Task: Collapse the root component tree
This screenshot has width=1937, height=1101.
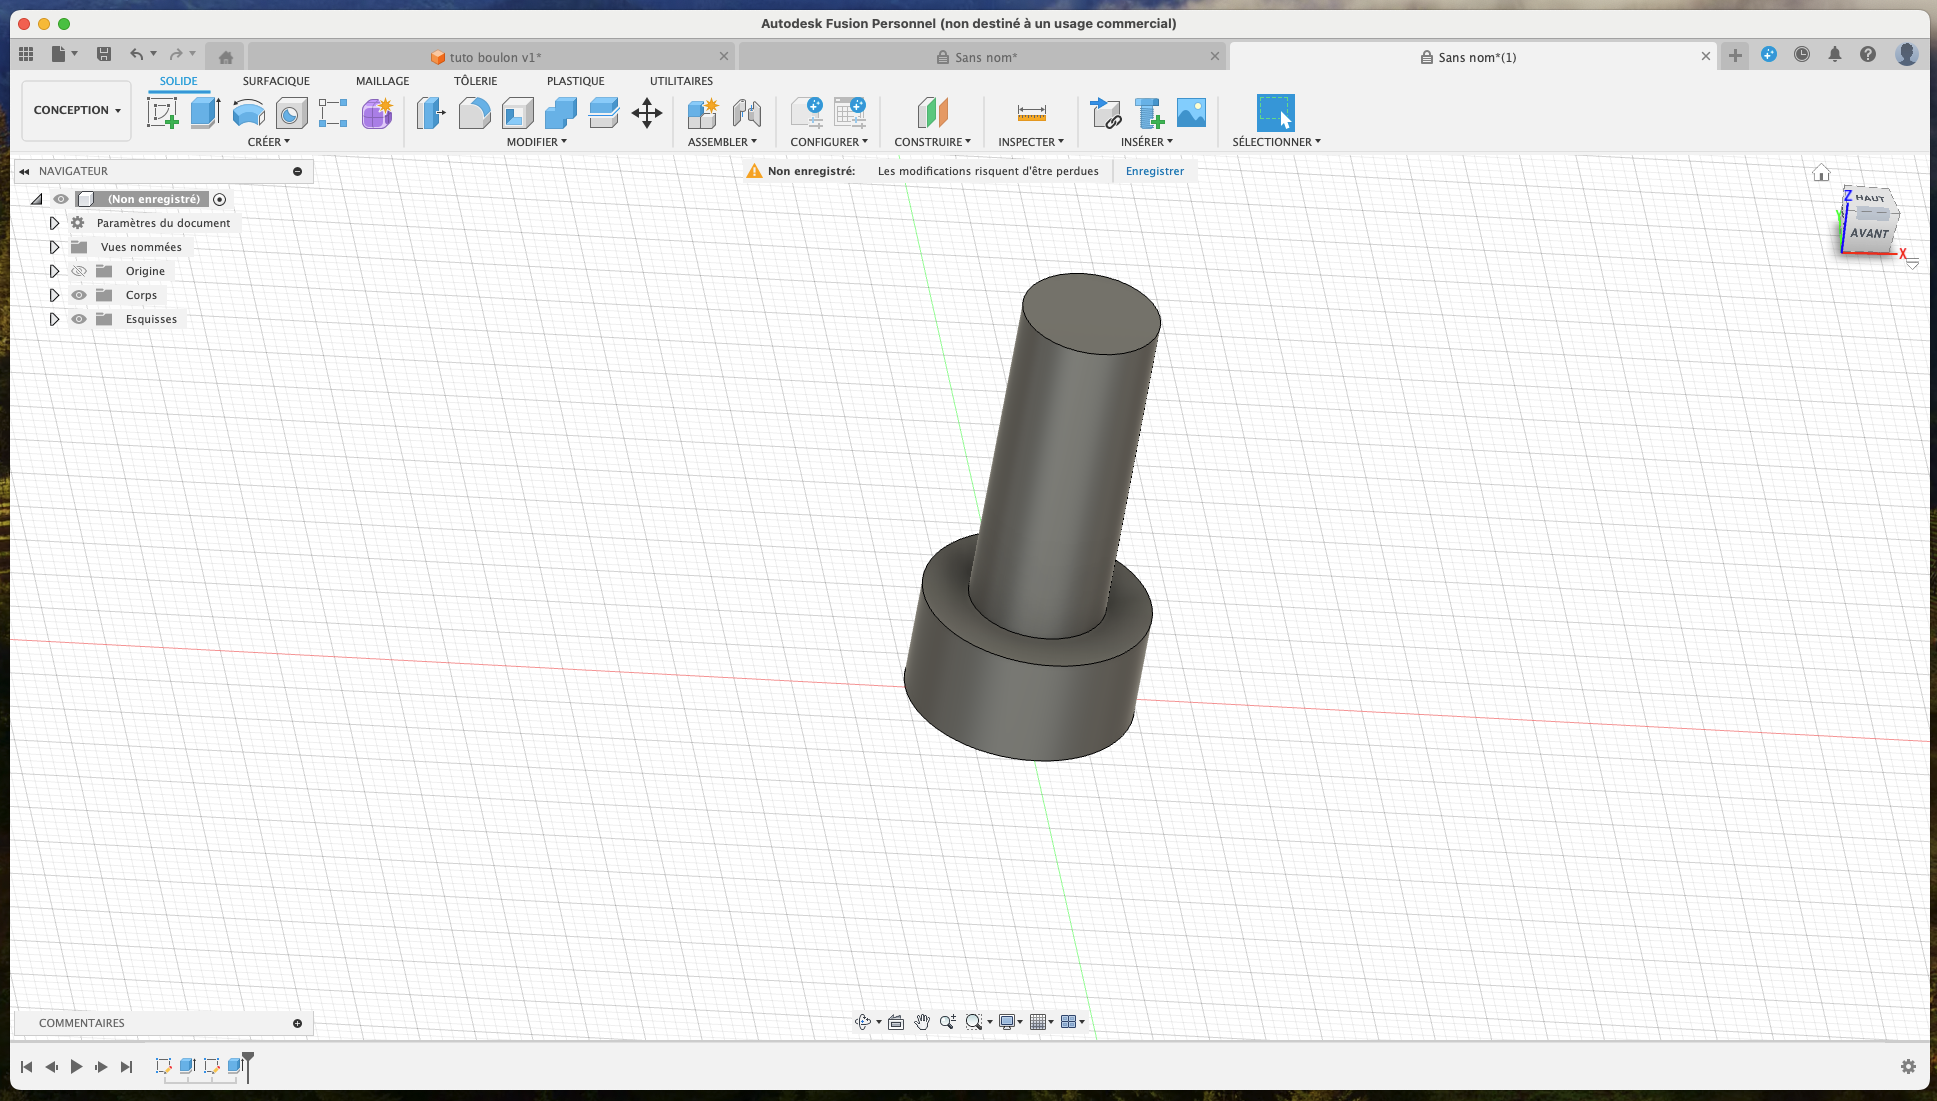Action: click(x=37, y=199)
